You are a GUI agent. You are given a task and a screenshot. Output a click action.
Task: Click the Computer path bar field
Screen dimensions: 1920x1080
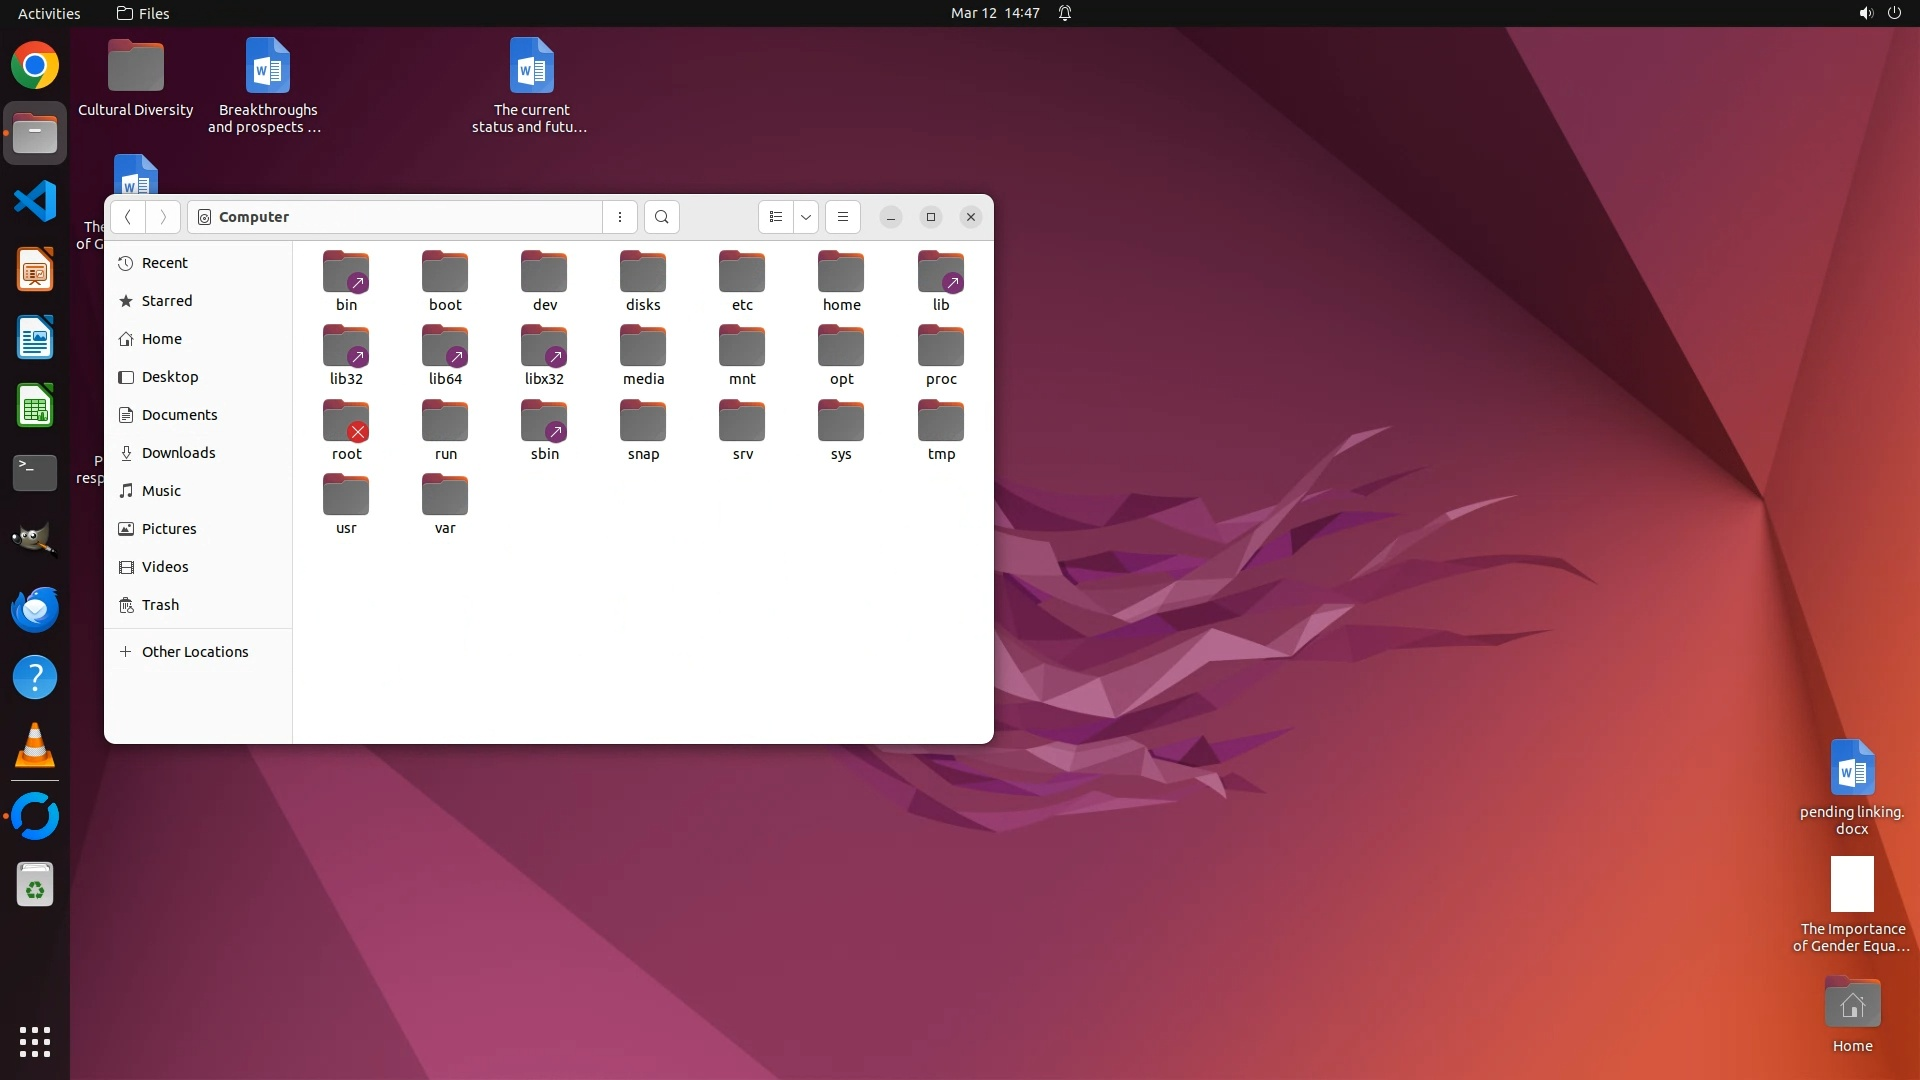tap(395, 217)
